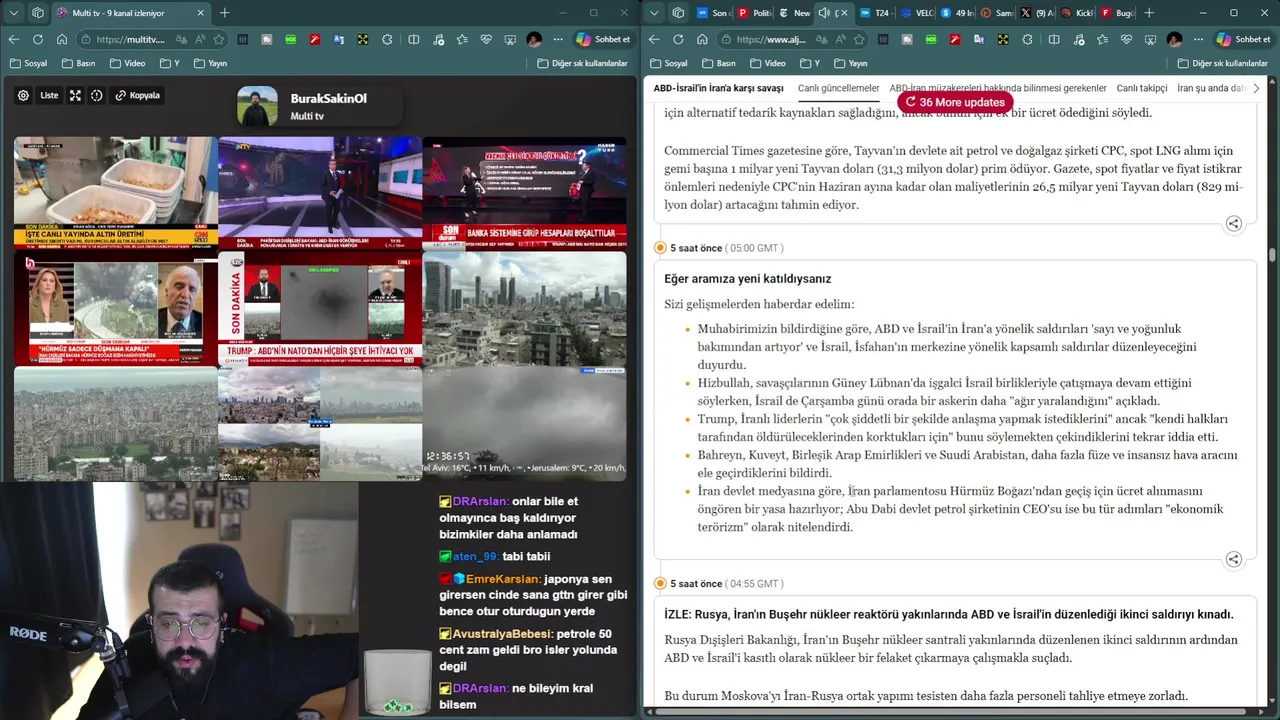Open Yayın bookmarks folder in left browser
Viewport: 1280px width, 720px height.
coord(209,63)
